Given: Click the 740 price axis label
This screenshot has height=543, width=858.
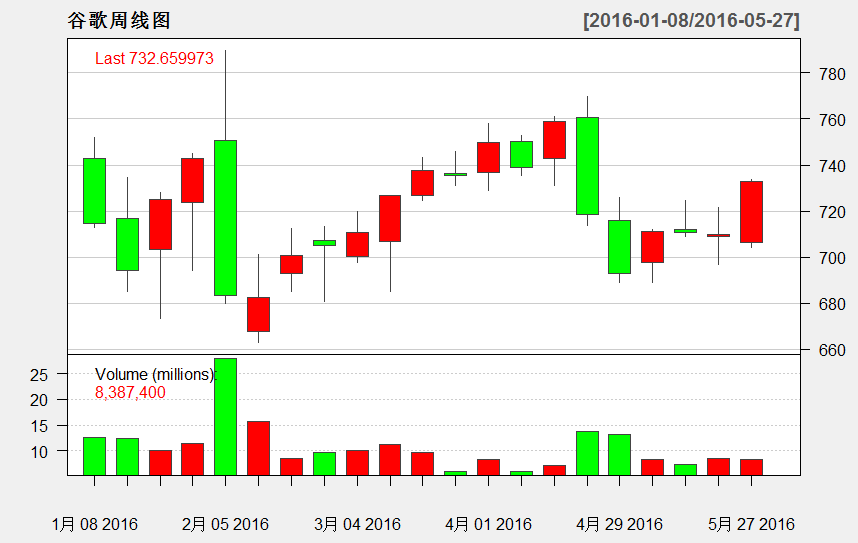Looking at the screenshot, I should (x=832, y=166).
